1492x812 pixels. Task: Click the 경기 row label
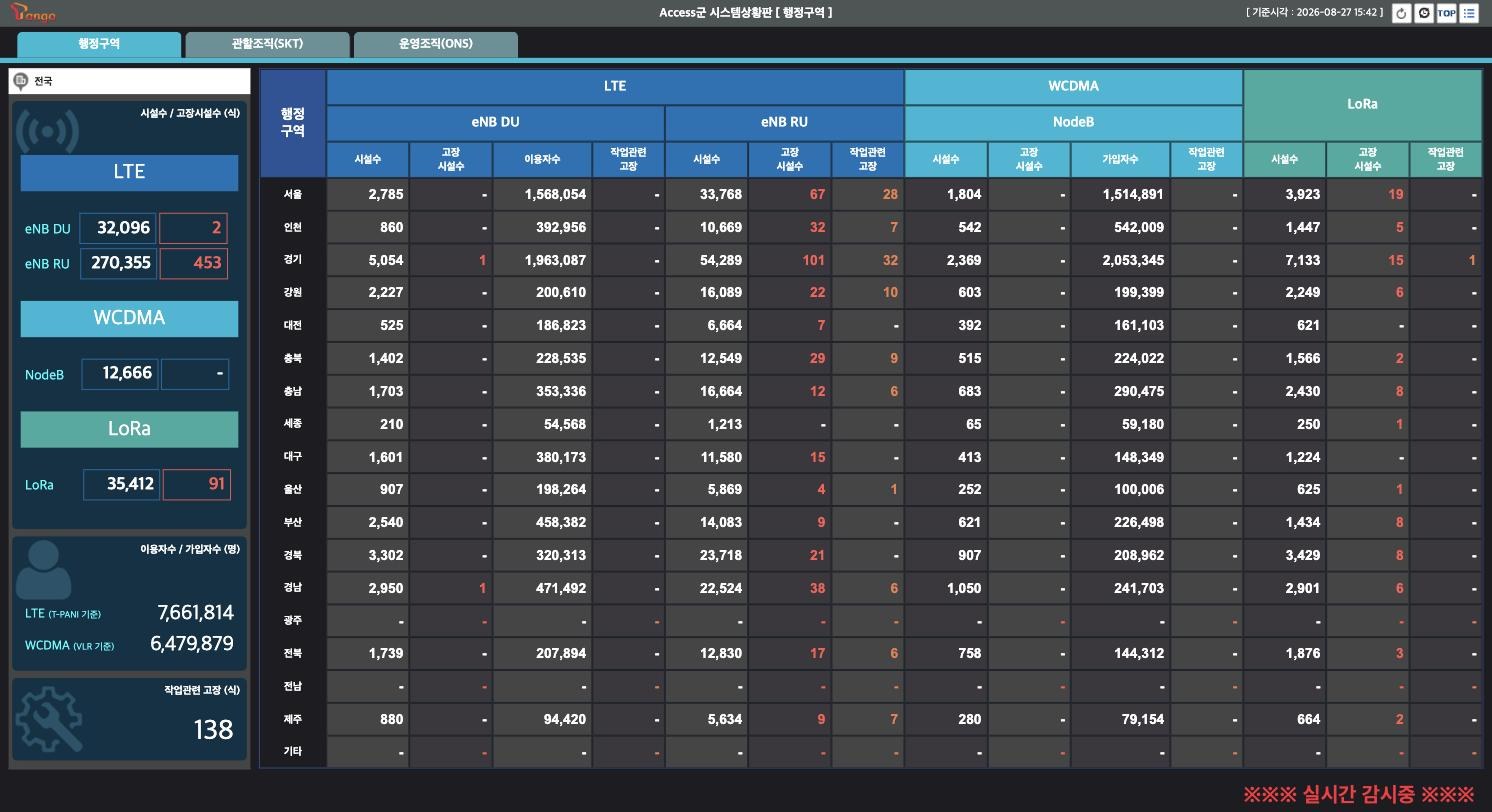[x=292, y=260]
